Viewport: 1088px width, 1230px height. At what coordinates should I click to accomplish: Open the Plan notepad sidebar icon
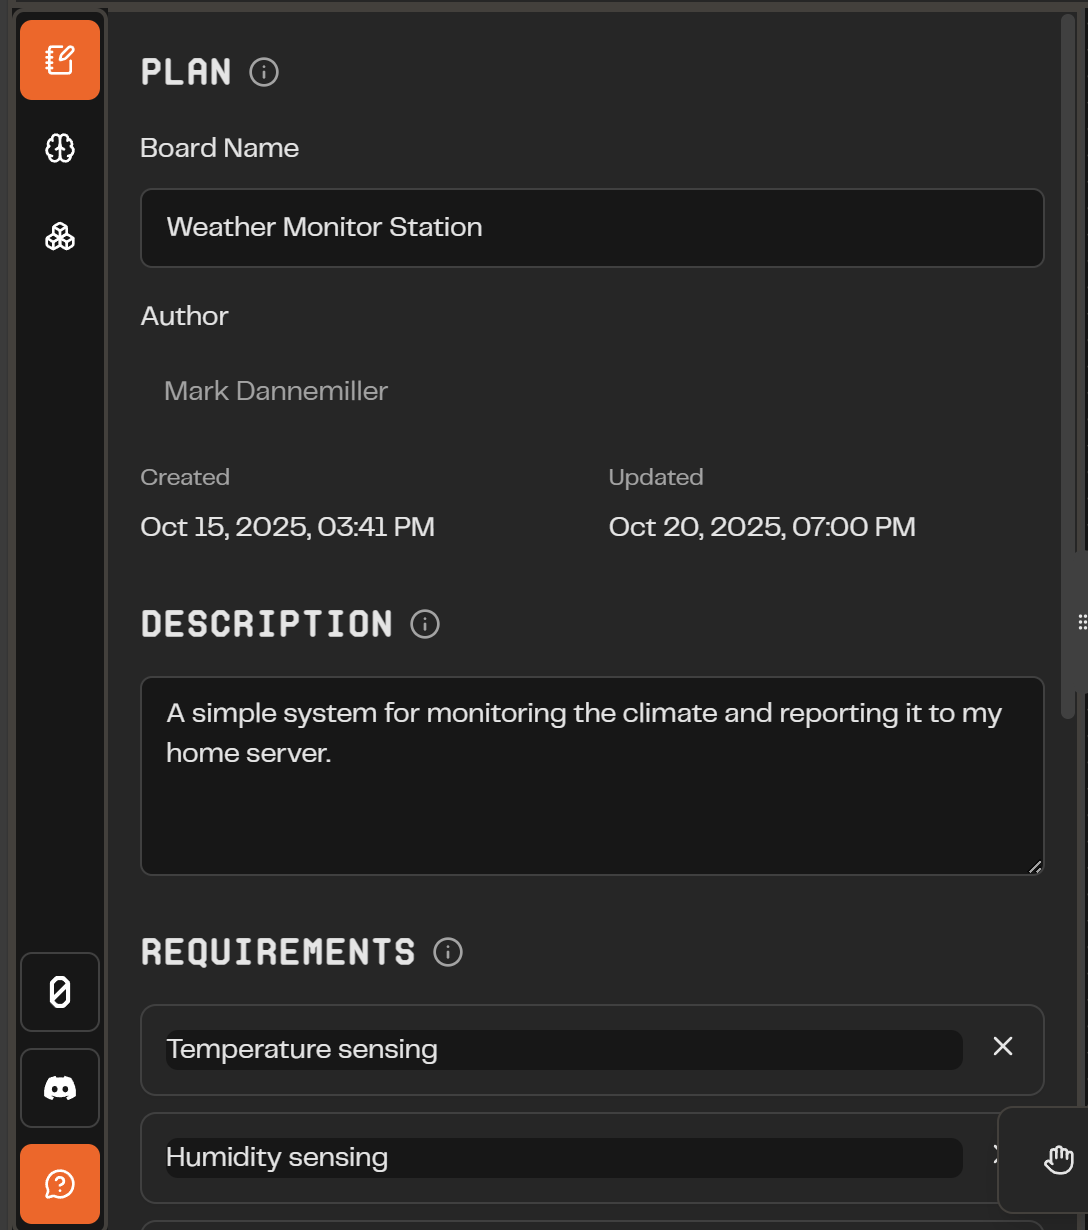click(60, 60)
